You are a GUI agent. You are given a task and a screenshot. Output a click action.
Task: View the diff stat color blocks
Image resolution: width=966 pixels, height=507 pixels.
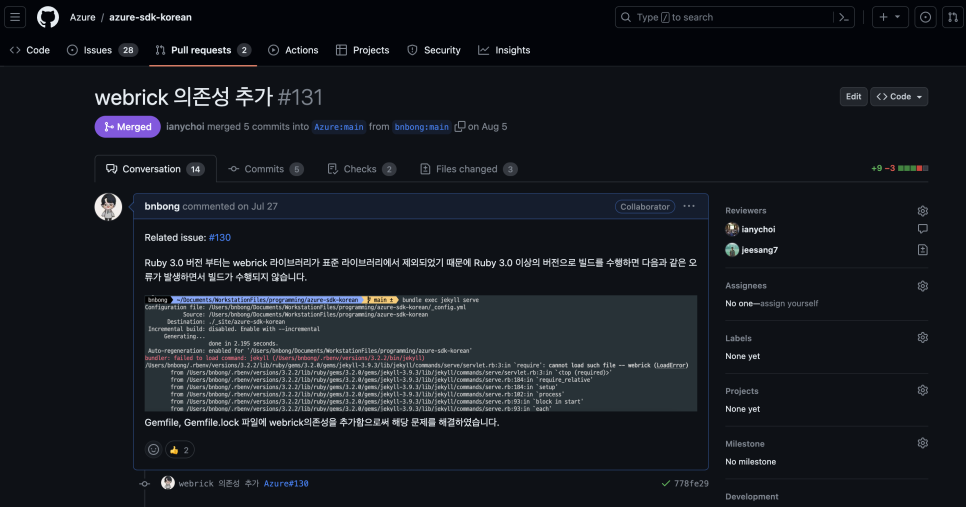coord(913,168)
